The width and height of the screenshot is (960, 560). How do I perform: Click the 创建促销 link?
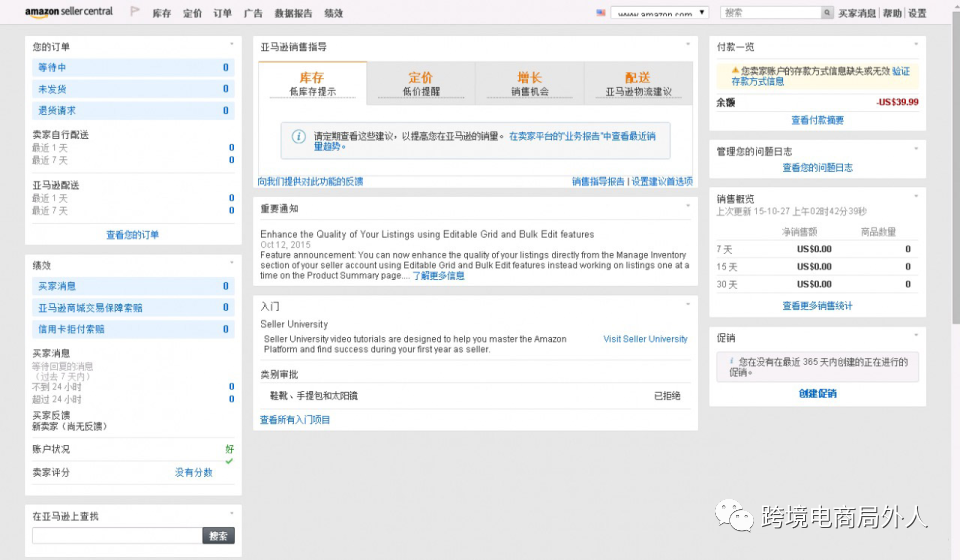click(x=817, y=393)
